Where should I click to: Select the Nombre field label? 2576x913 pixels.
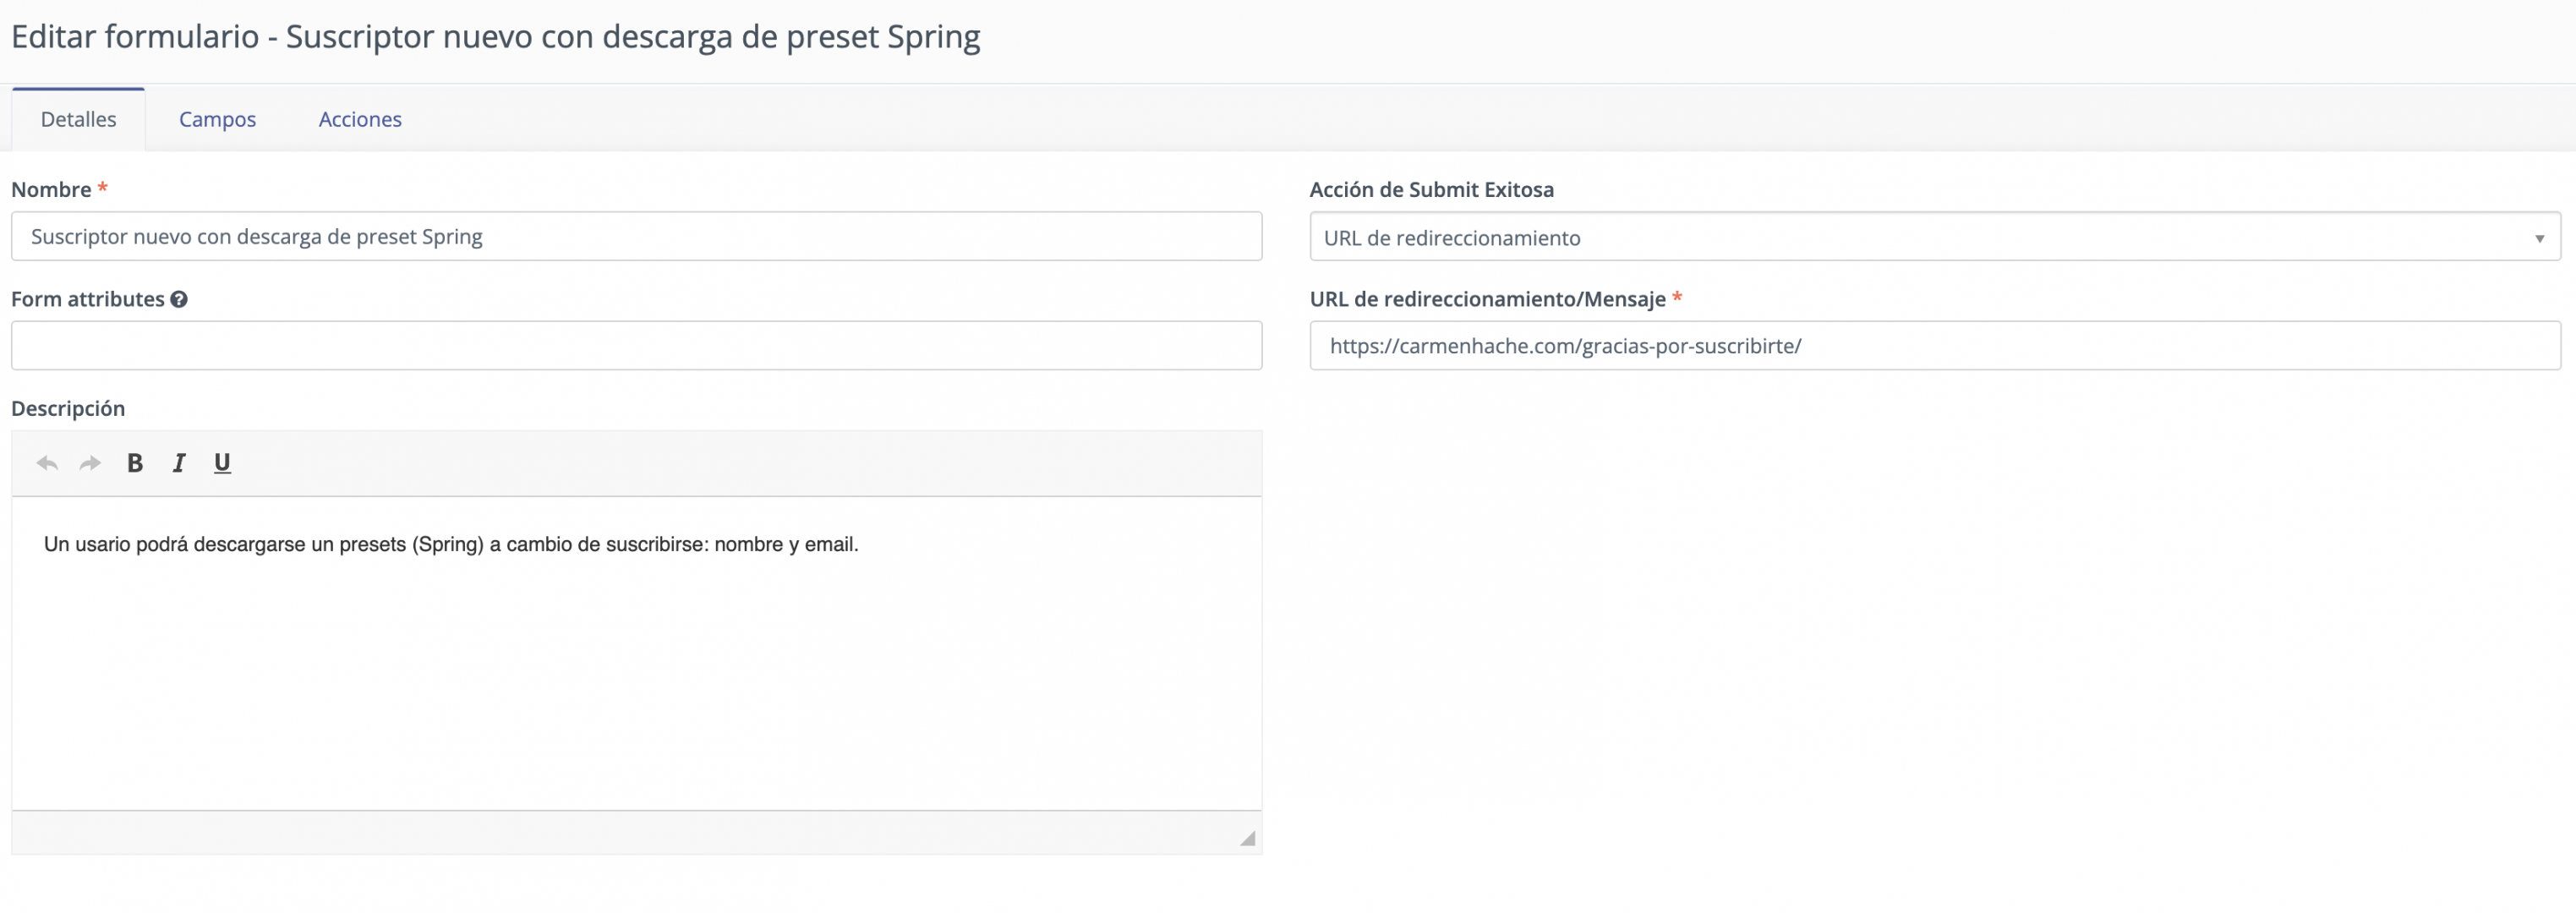(51, 189)
